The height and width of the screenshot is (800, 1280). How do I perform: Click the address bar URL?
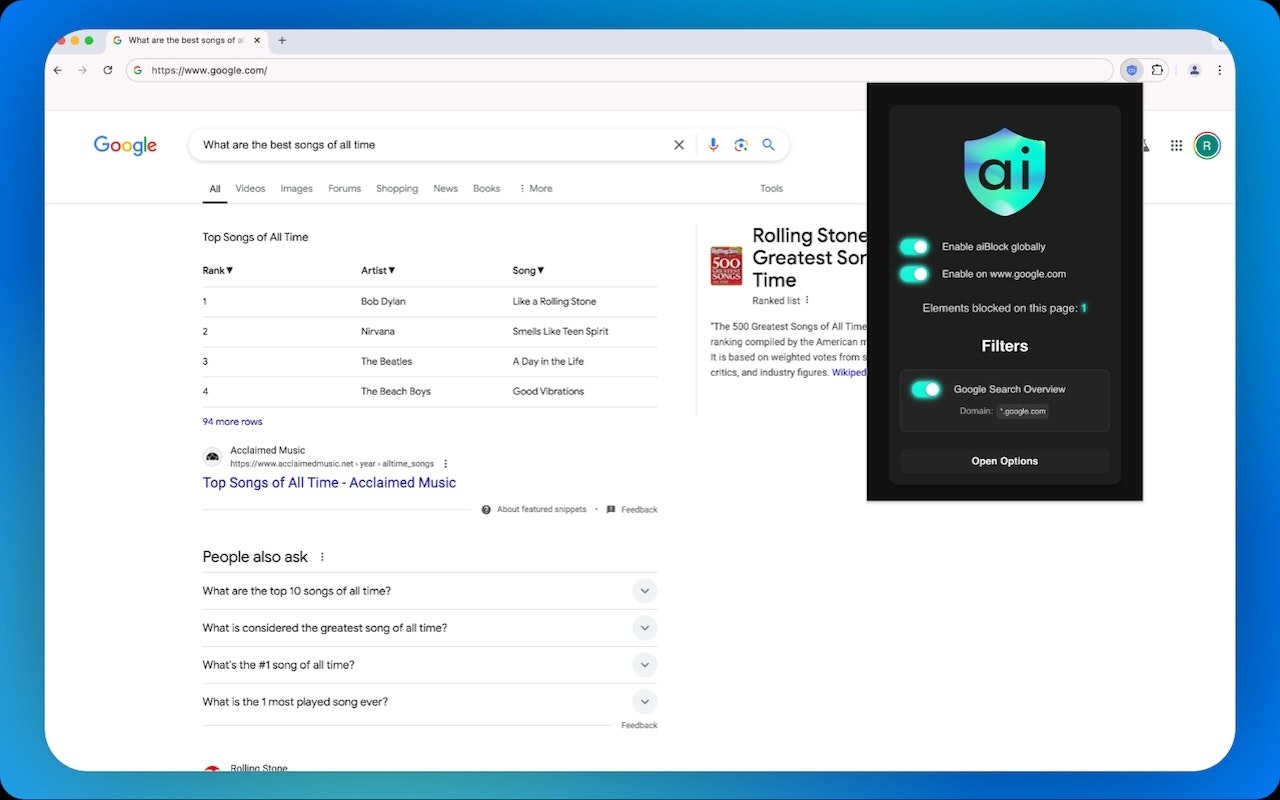click(209, 70)
